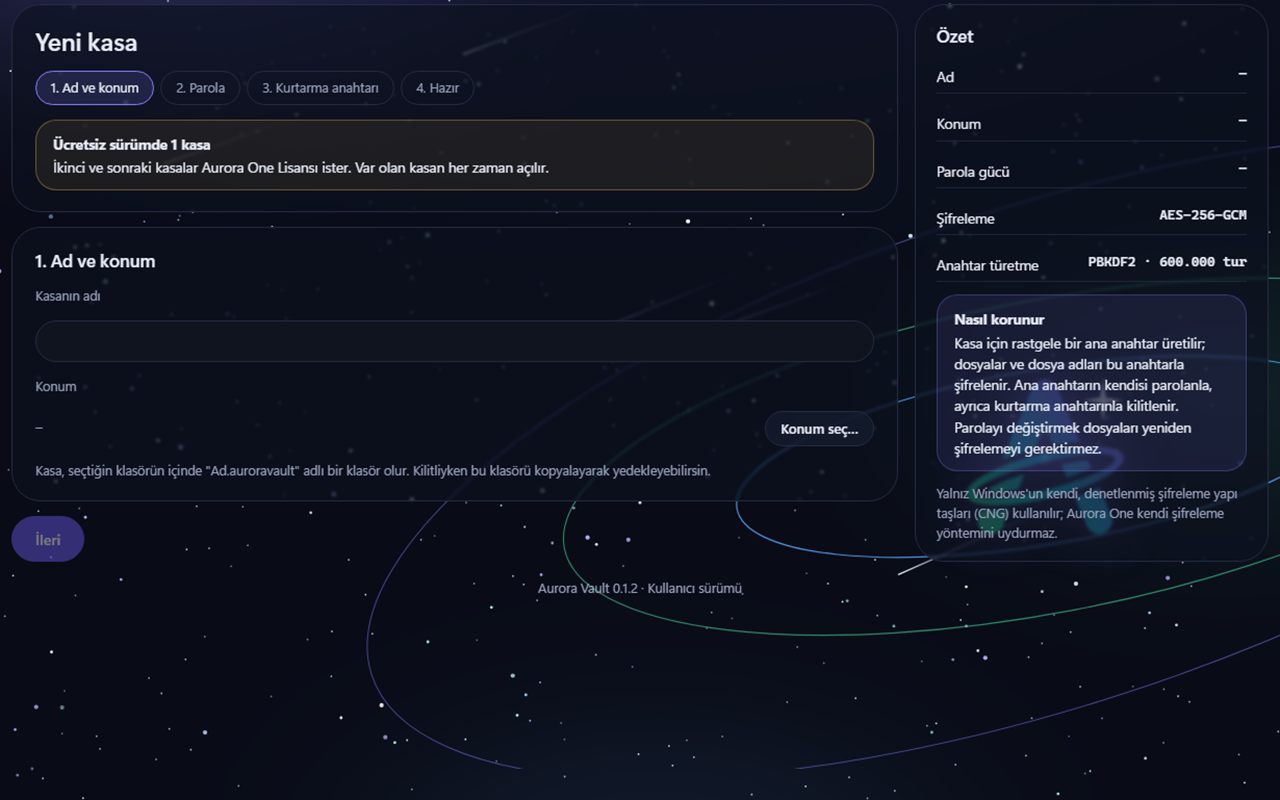Click the "Ad.auroravault" folder hint text
This screenshot has width=1280, height=800.
[373, 470]
